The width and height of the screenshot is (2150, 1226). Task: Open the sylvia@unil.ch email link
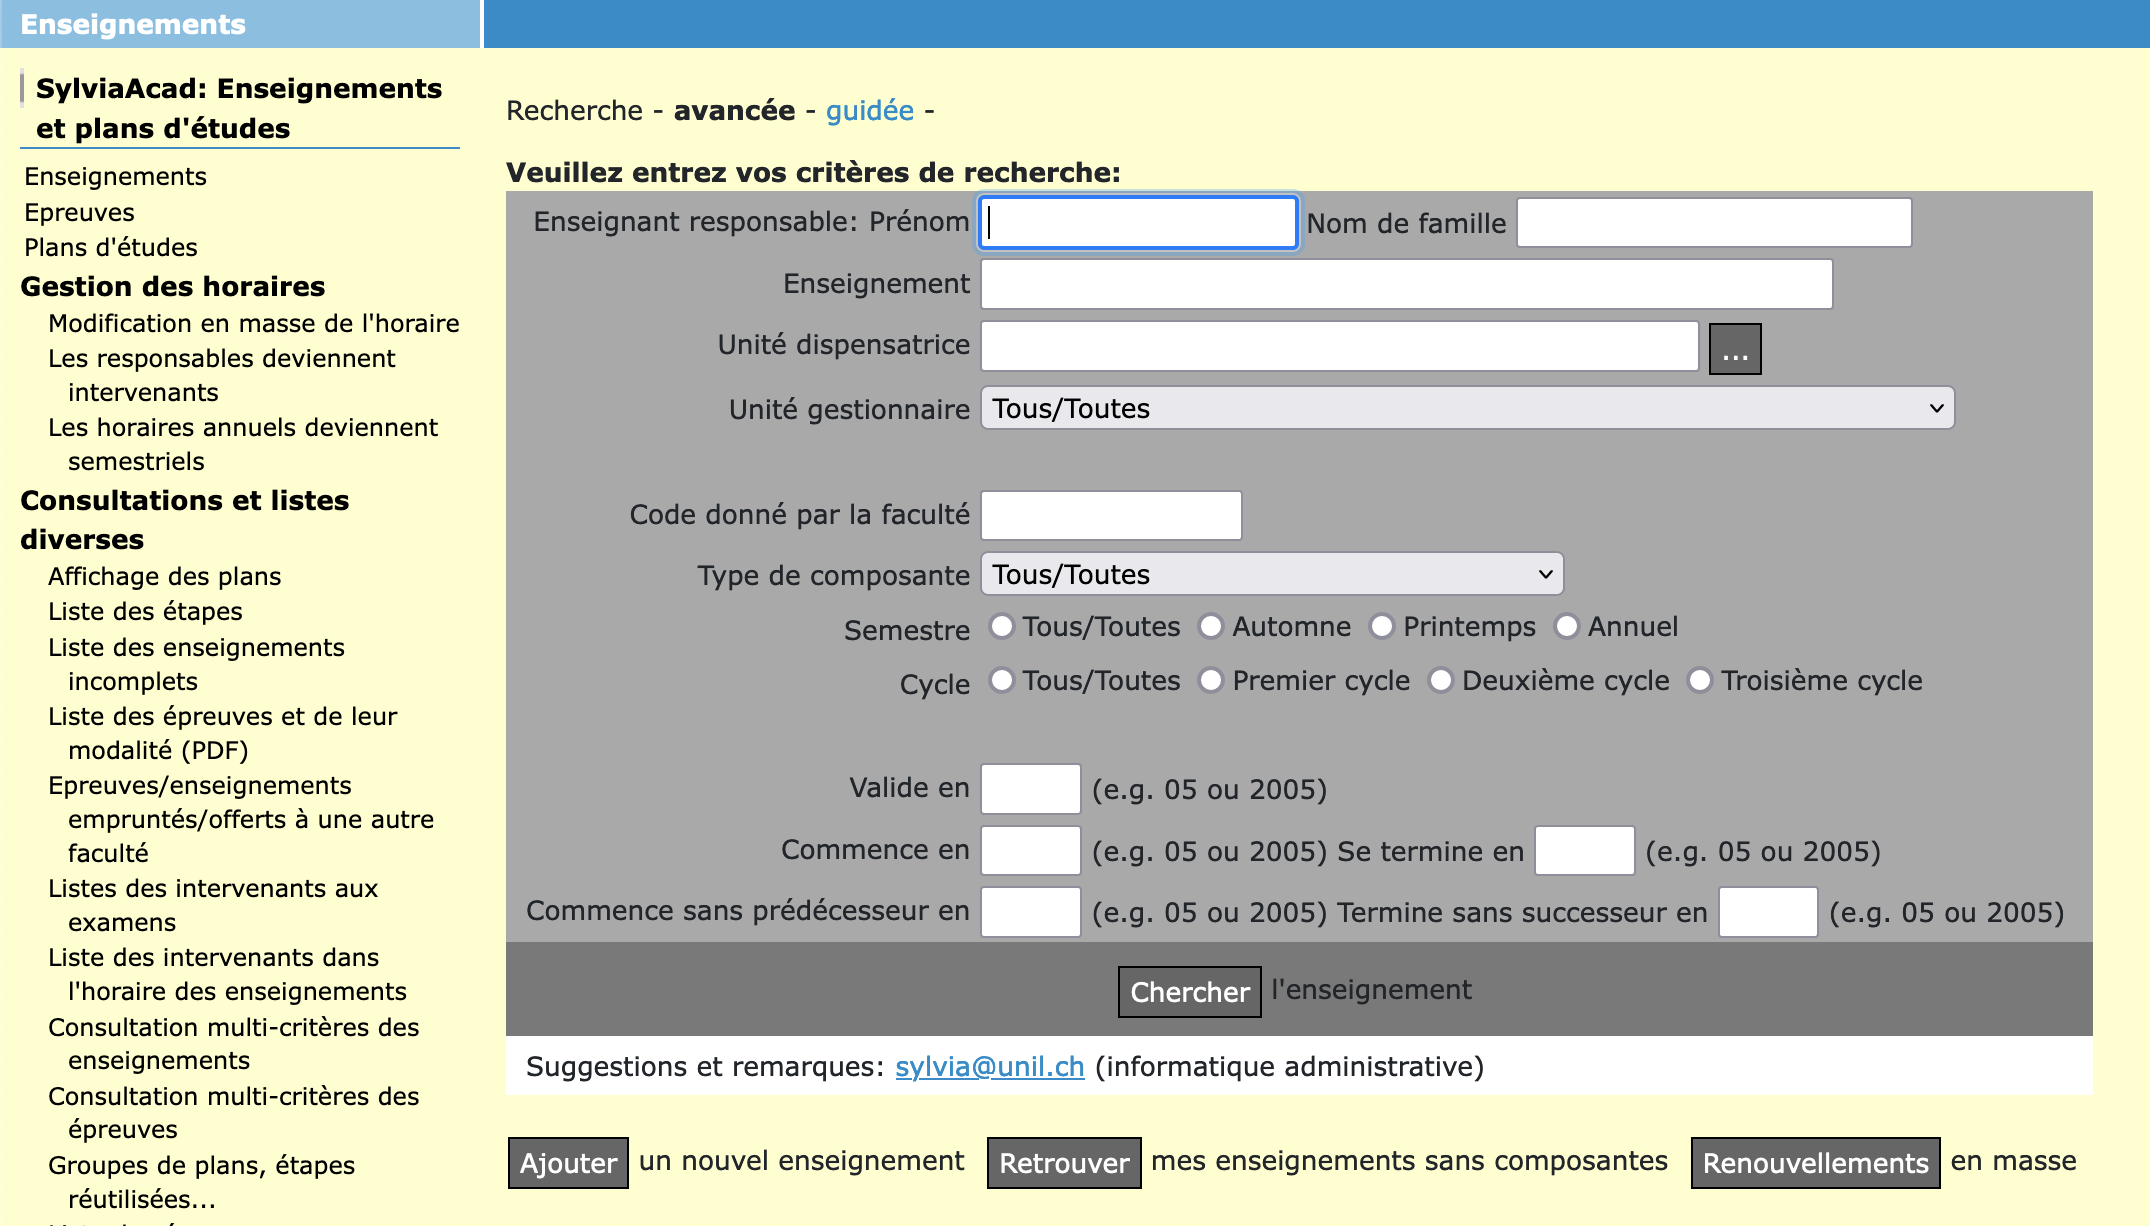[x=989, y=1067]
